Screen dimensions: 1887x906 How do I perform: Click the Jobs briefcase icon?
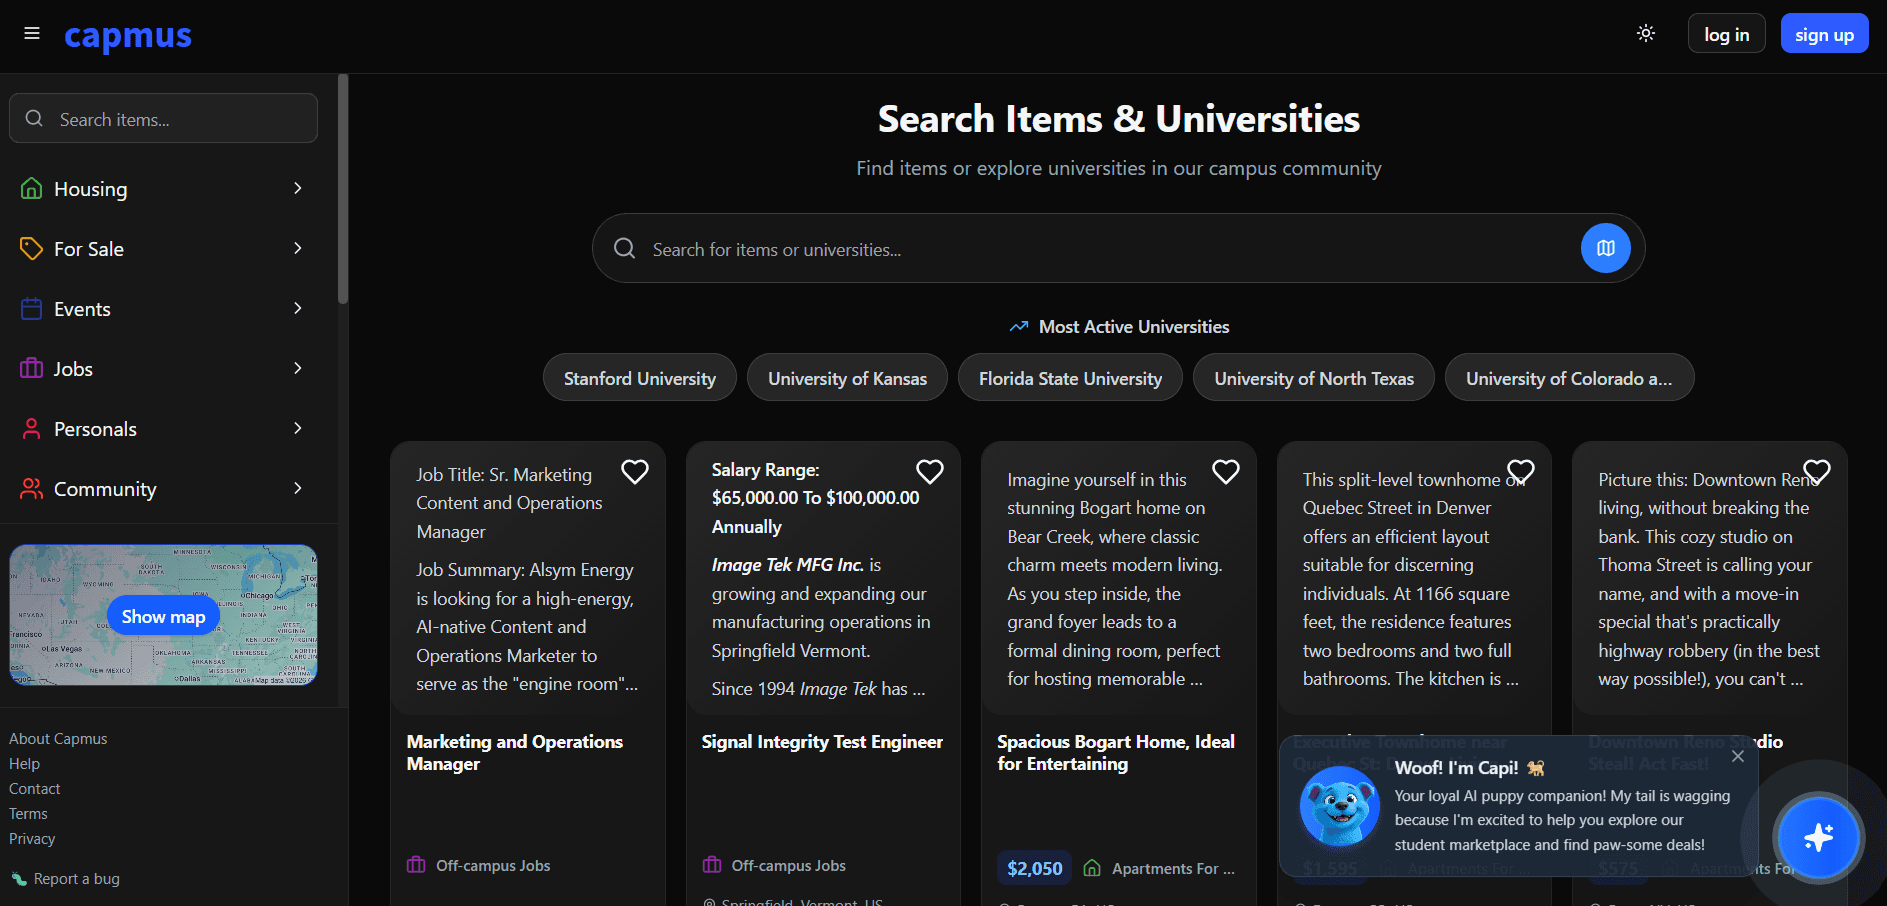(31, 368)
